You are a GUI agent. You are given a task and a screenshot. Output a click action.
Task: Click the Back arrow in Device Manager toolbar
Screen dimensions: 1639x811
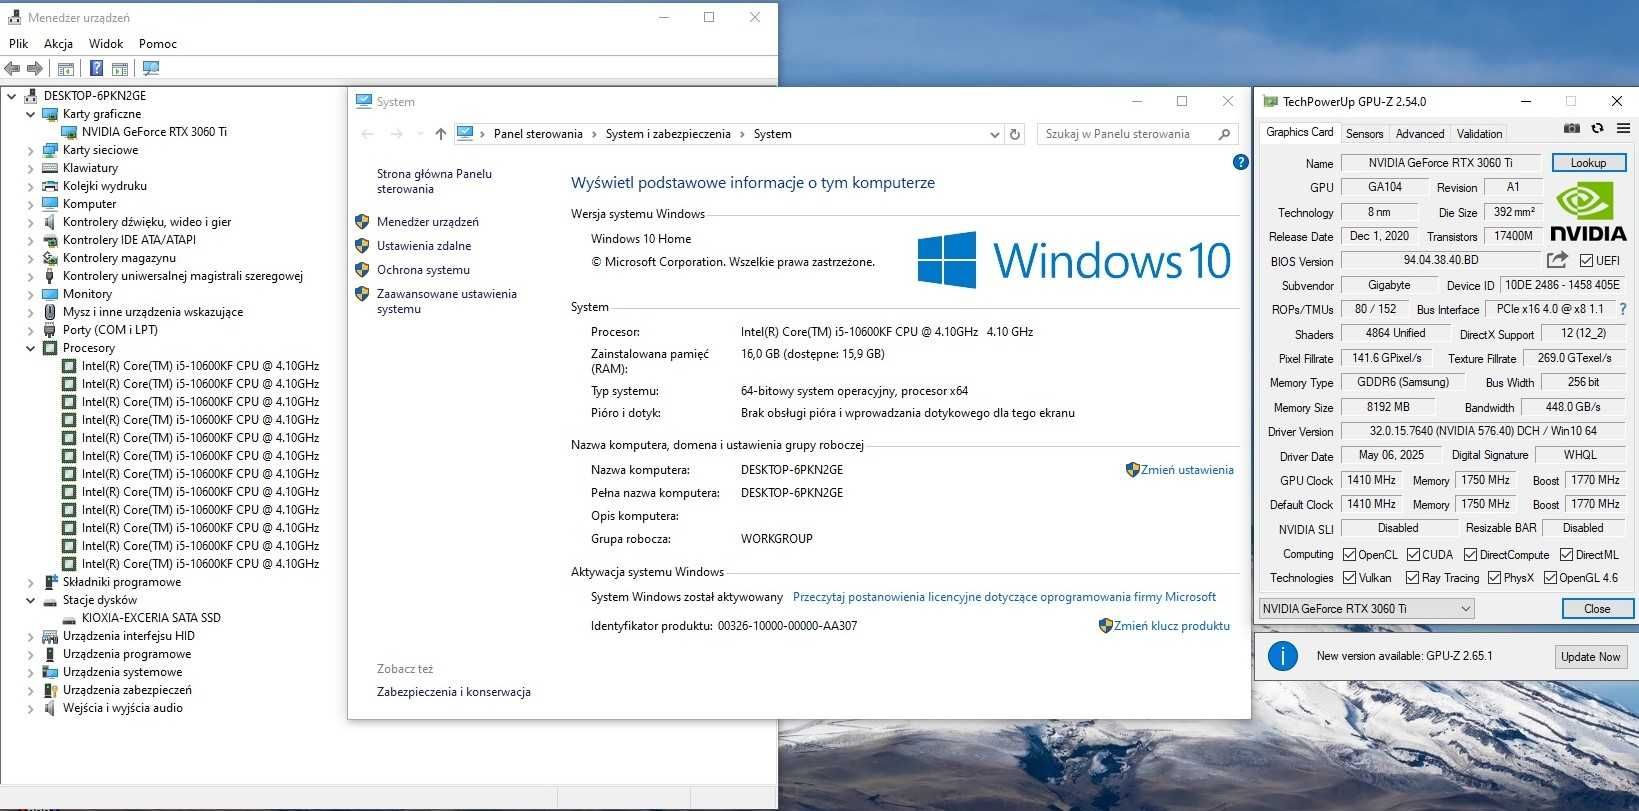(12, 69)
